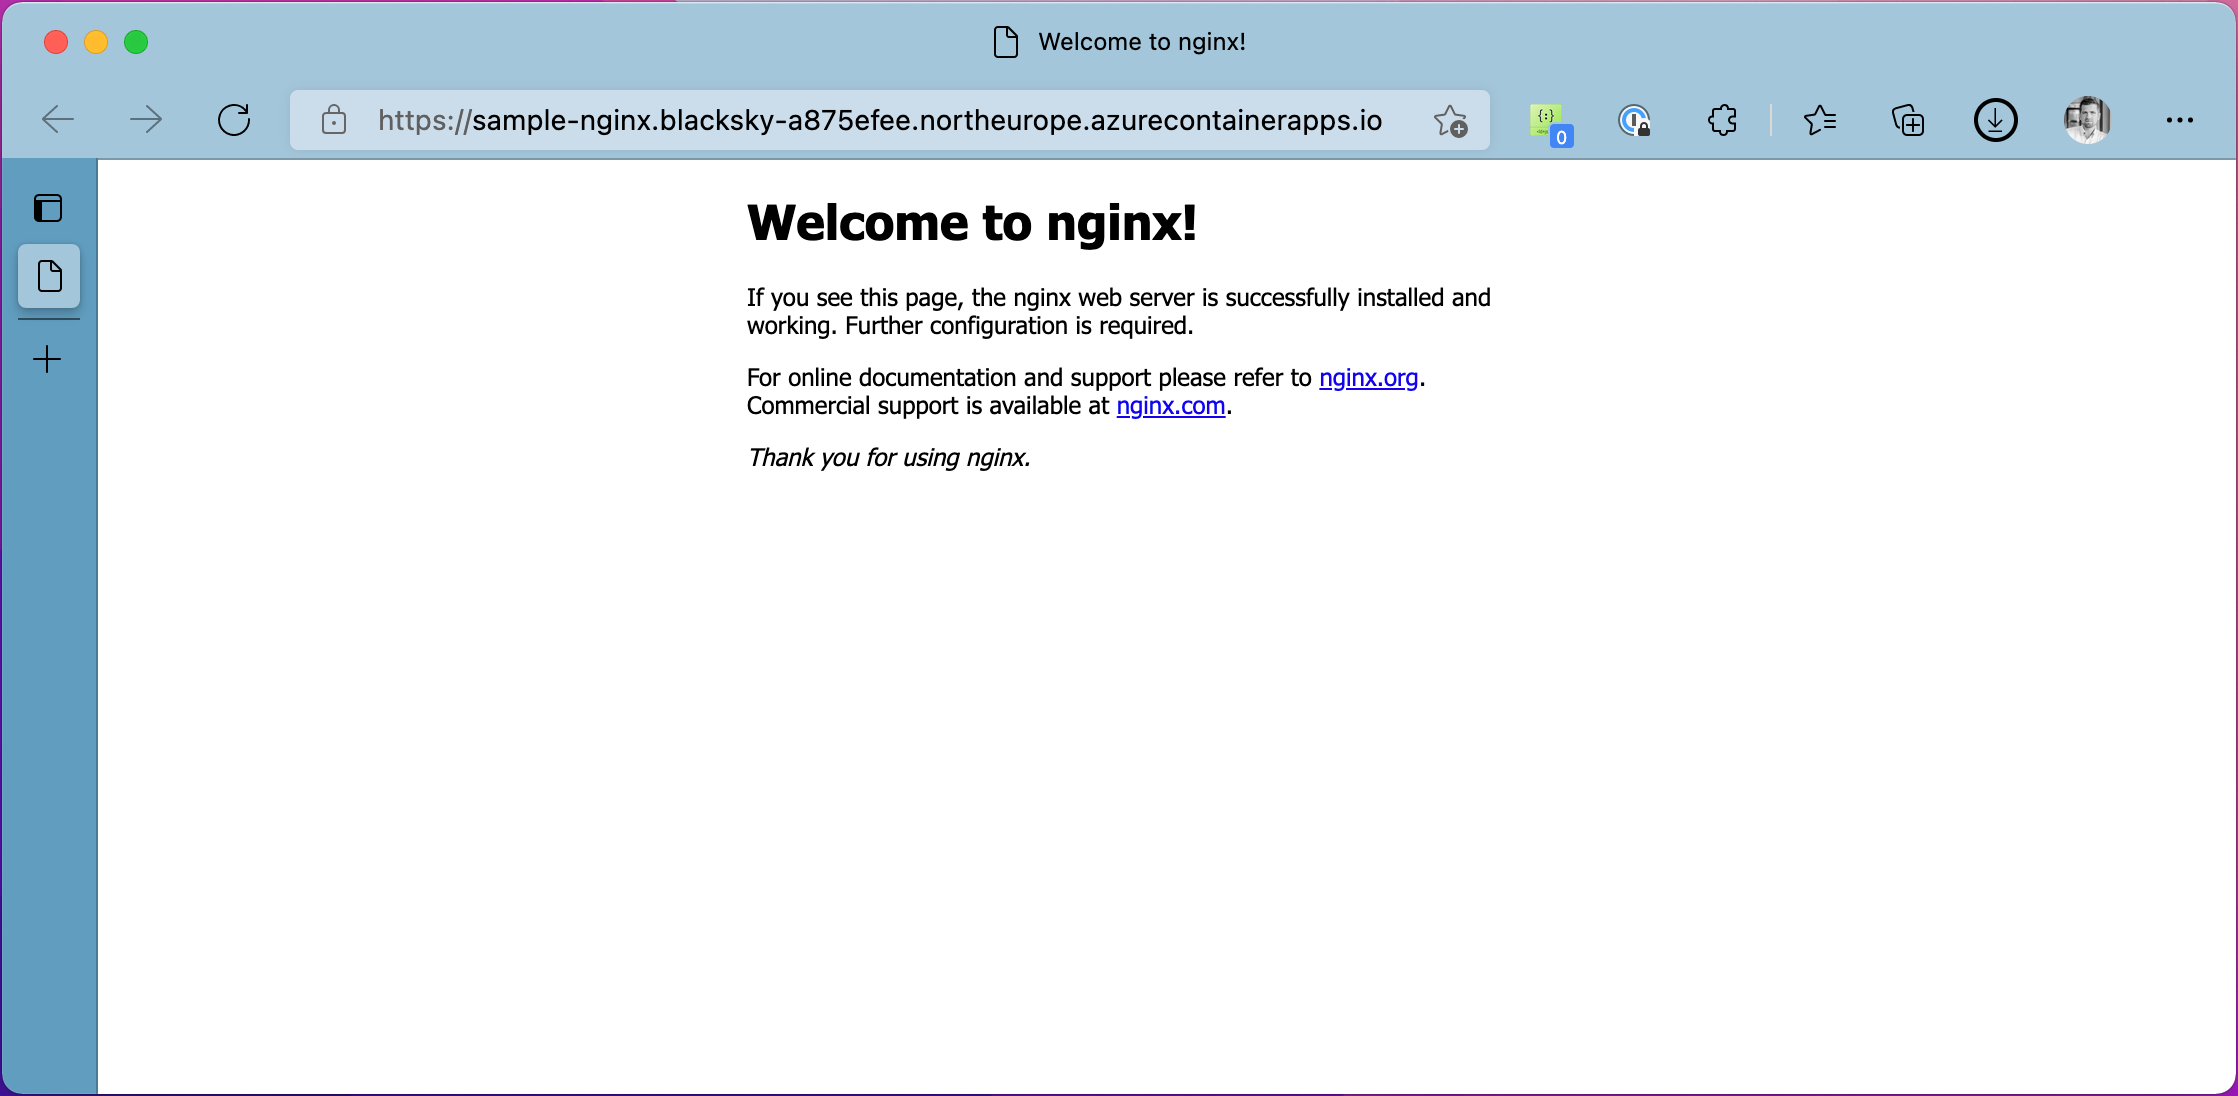2238x1096 pixels.
Task: Click the forward navigation arrow
Action: 146,120
